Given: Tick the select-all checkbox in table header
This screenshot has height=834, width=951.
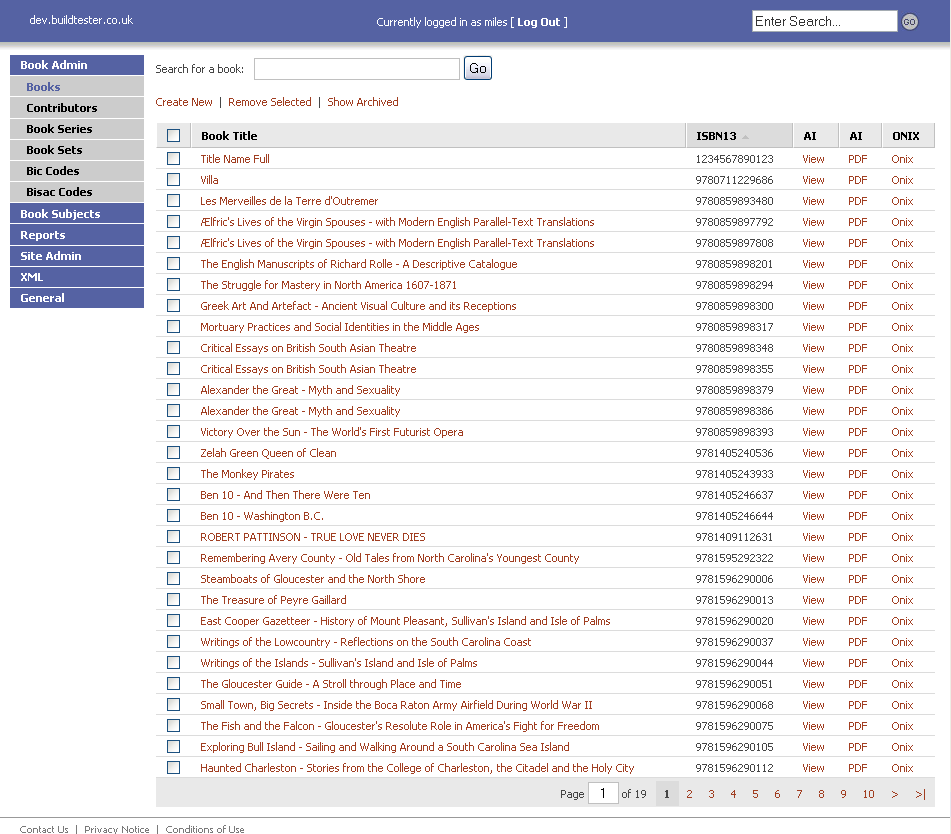Looking at the screenshot, I should pos(173,135).
